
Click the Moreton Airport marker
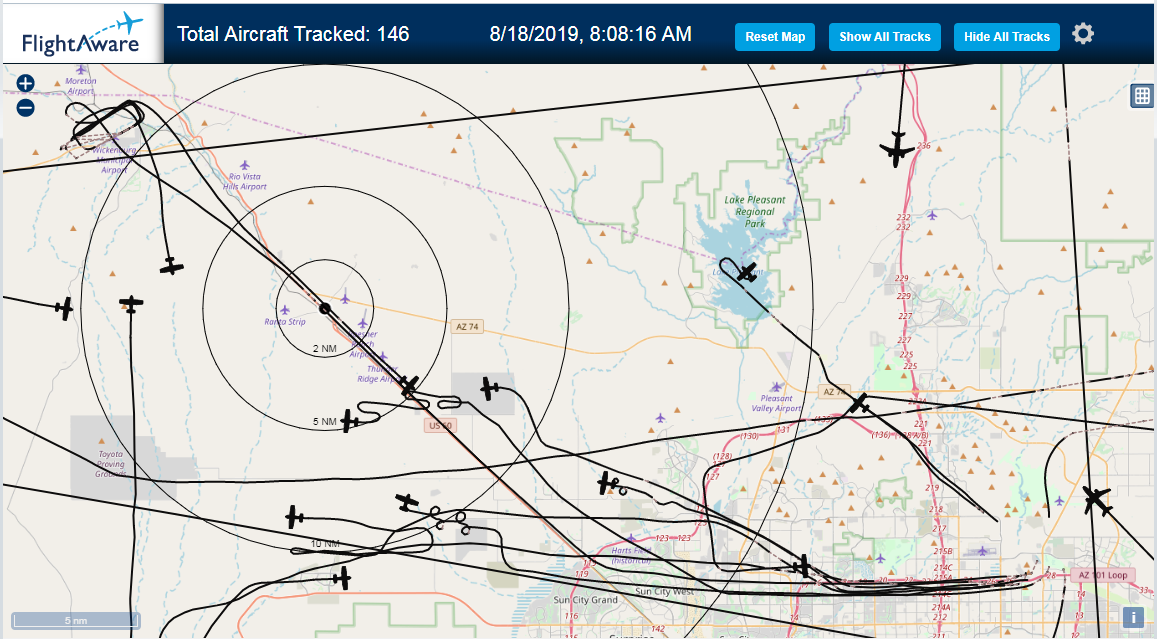[81, 70]
